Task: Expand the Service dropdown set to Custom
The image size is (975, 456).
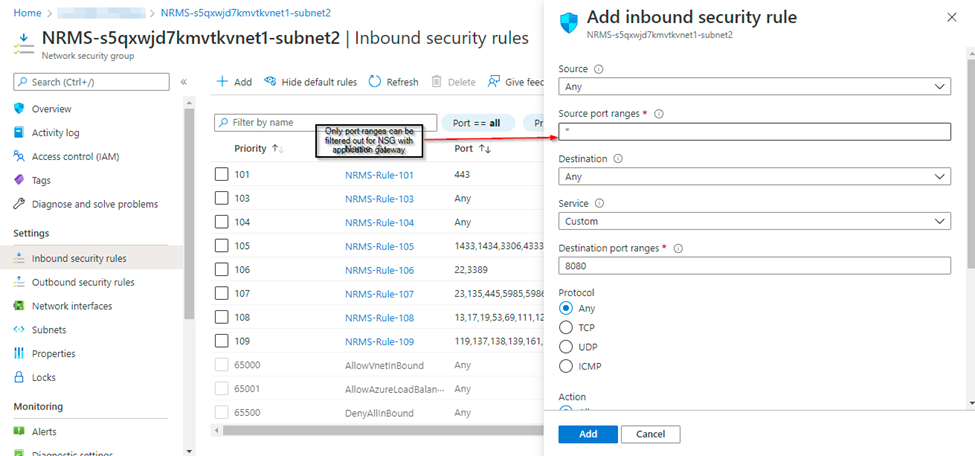Action: click(x=754, y=221)
